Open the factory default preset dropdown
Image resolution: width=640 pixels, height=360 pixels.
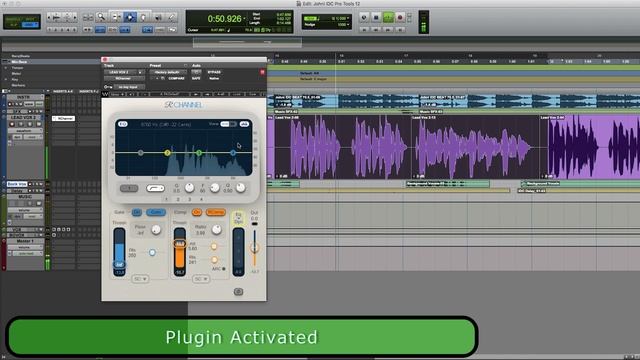click(x=168, y=72)
